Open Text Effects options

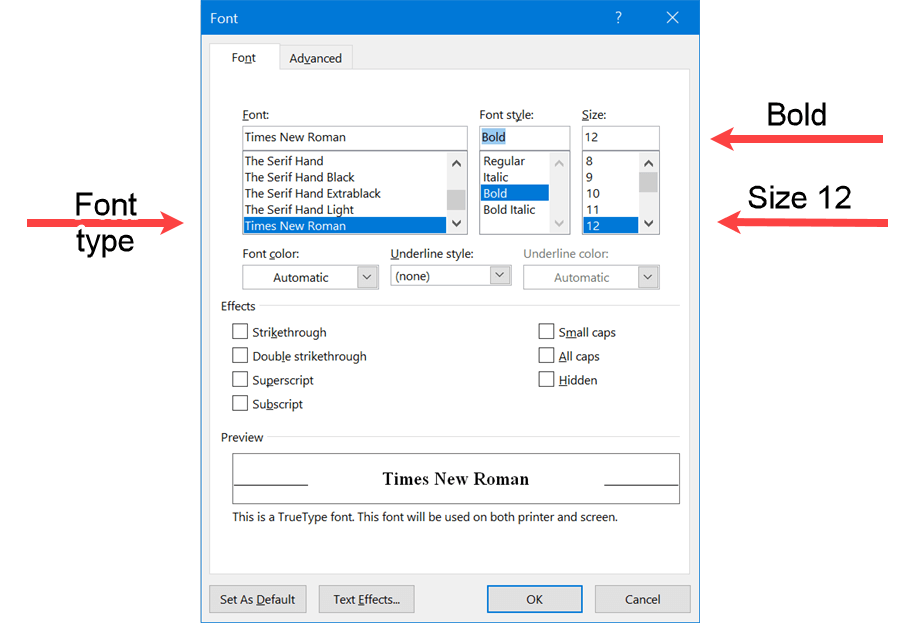366,599
